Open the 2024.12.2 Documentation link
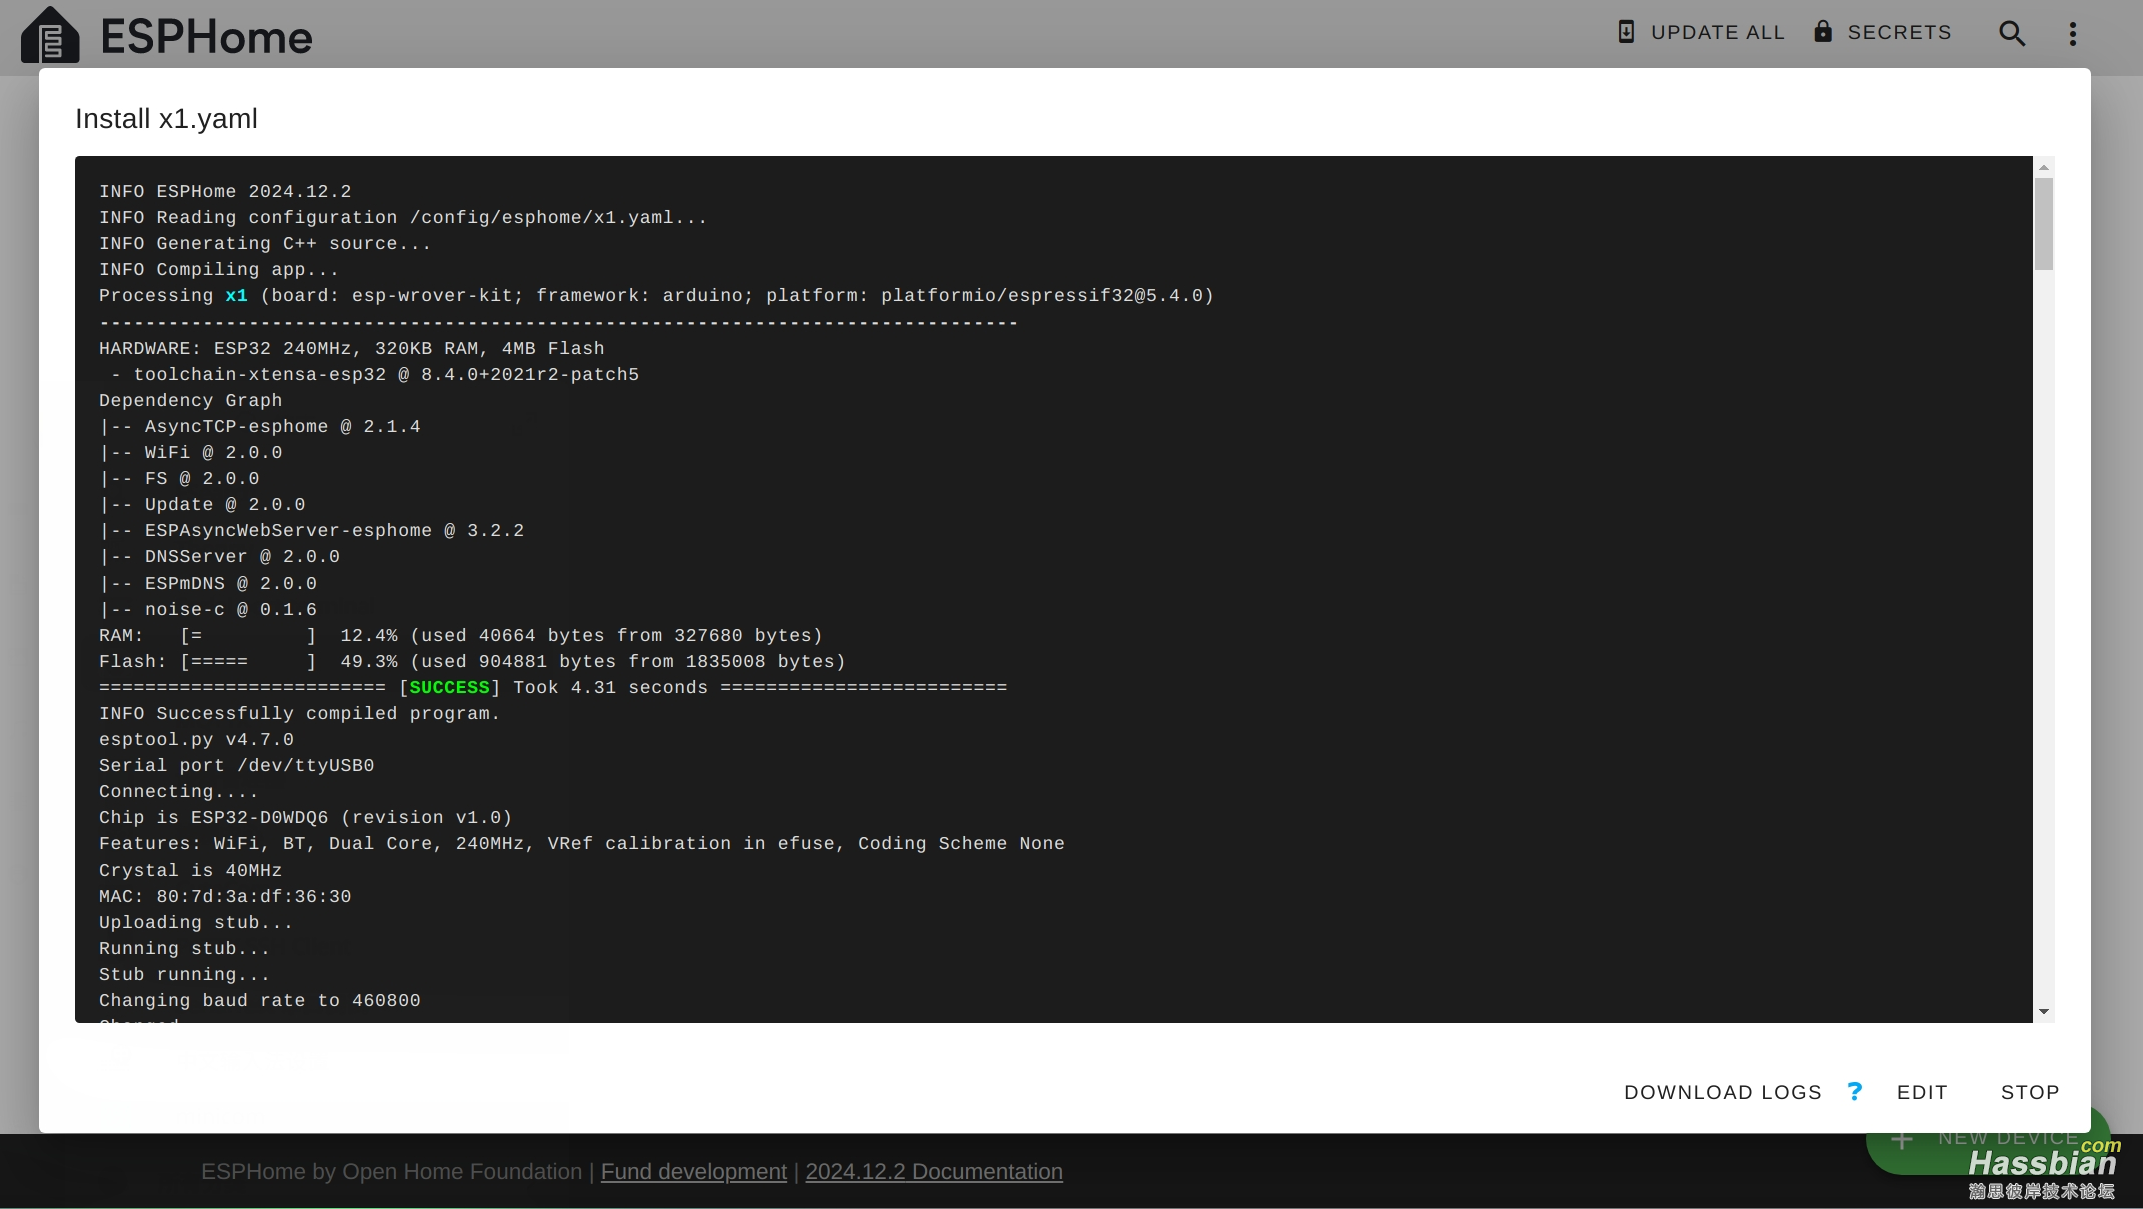 [934, 1171]
